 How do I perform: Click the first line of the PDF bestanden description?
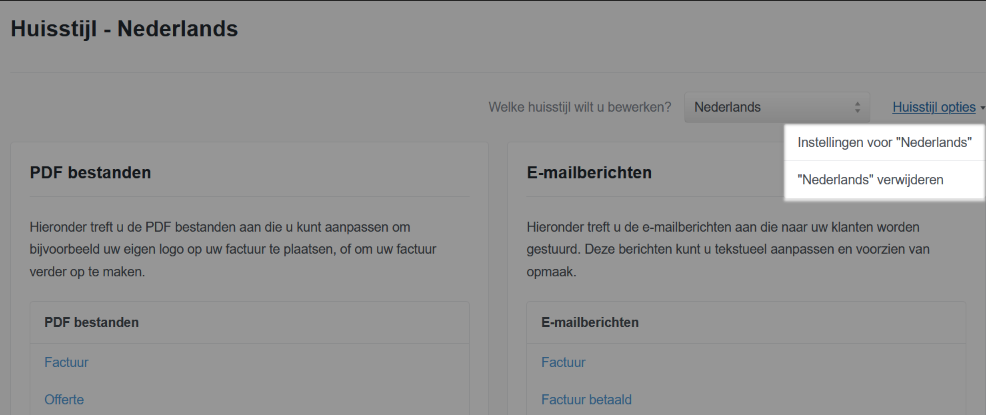click(x=220, y=227)
